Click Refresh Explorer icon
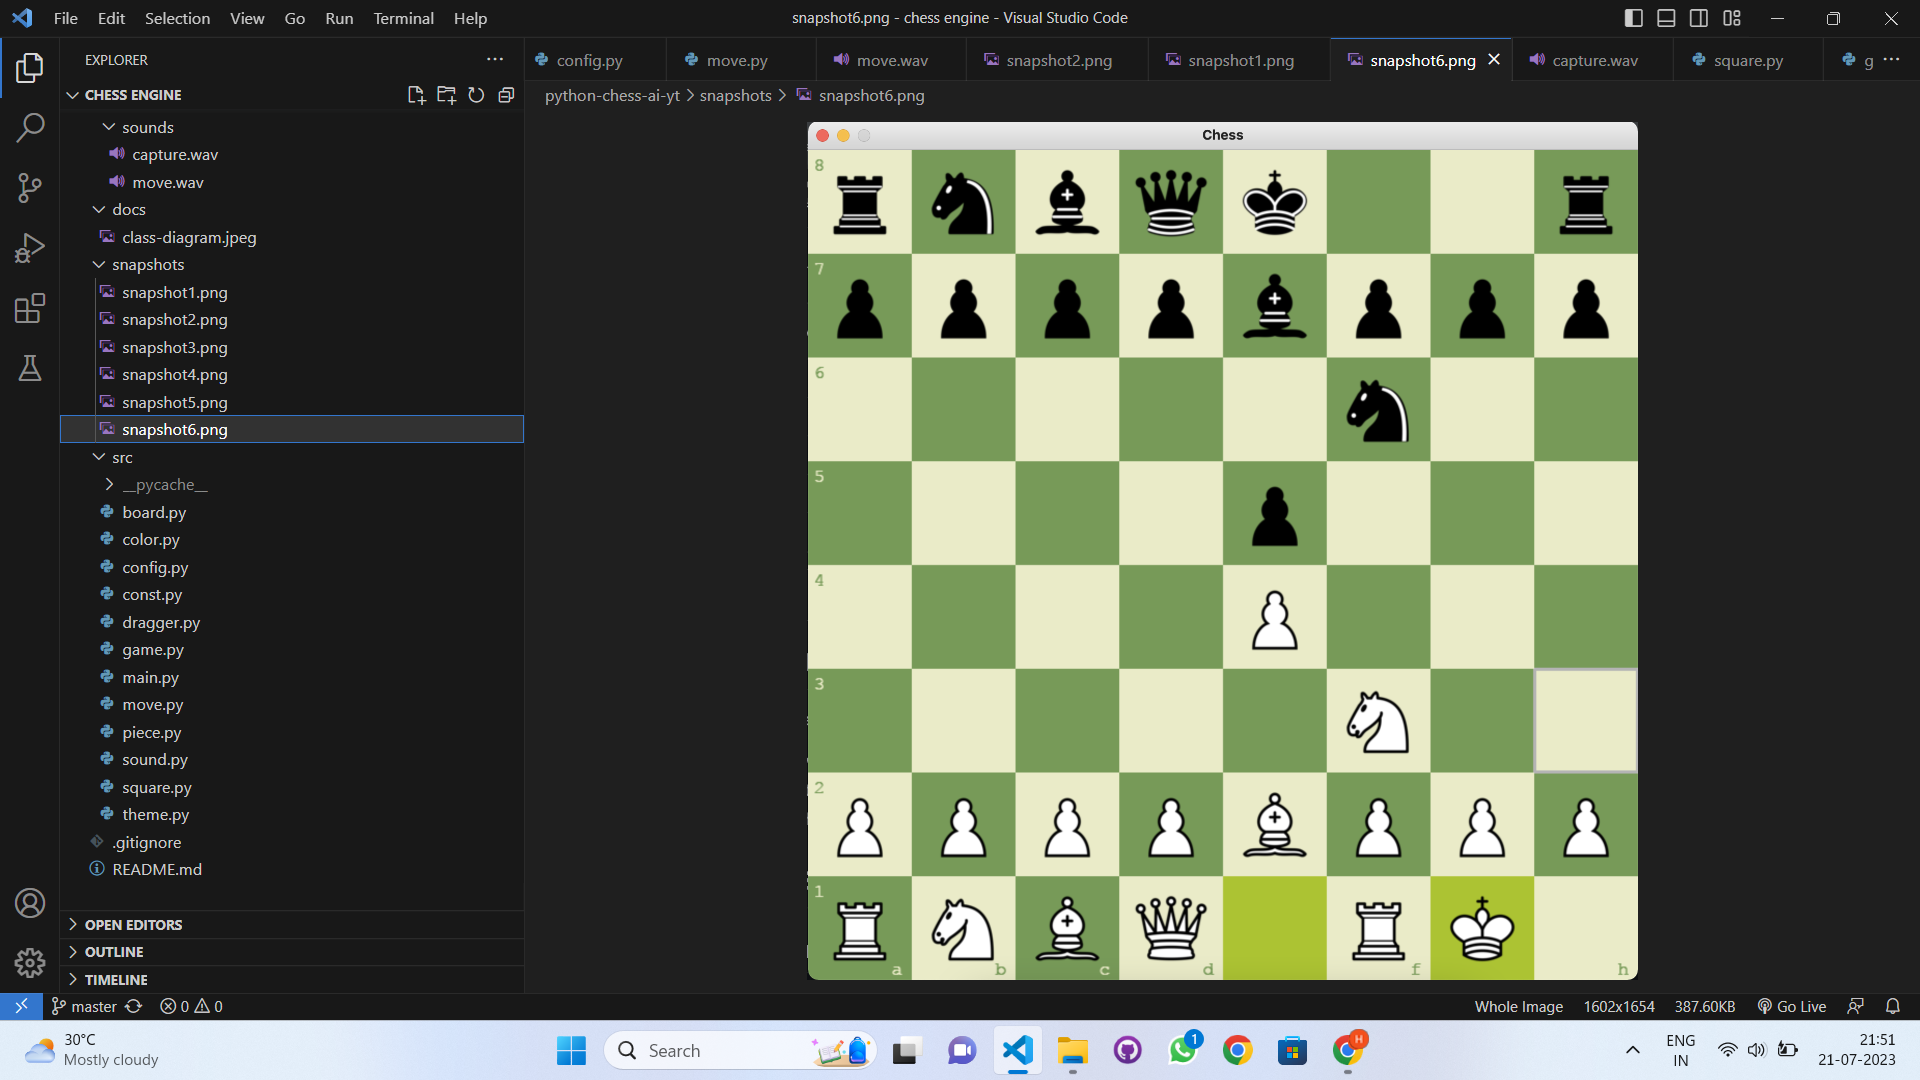Screen dimensions: 1920x1080 click(476, 95)
